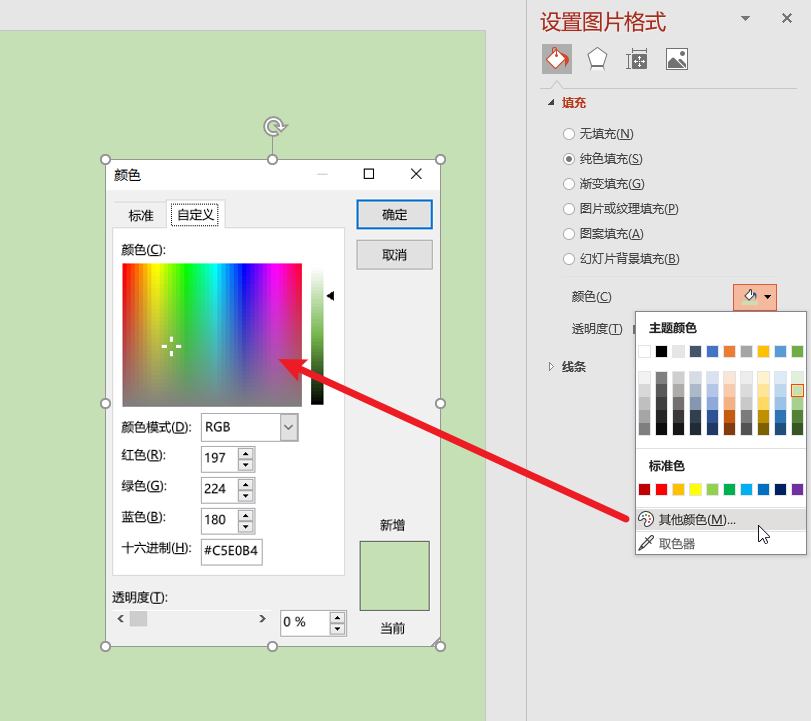Pick the white theme color swatch
The height and width of the screenshot is (721, 811).
point(644,352)
